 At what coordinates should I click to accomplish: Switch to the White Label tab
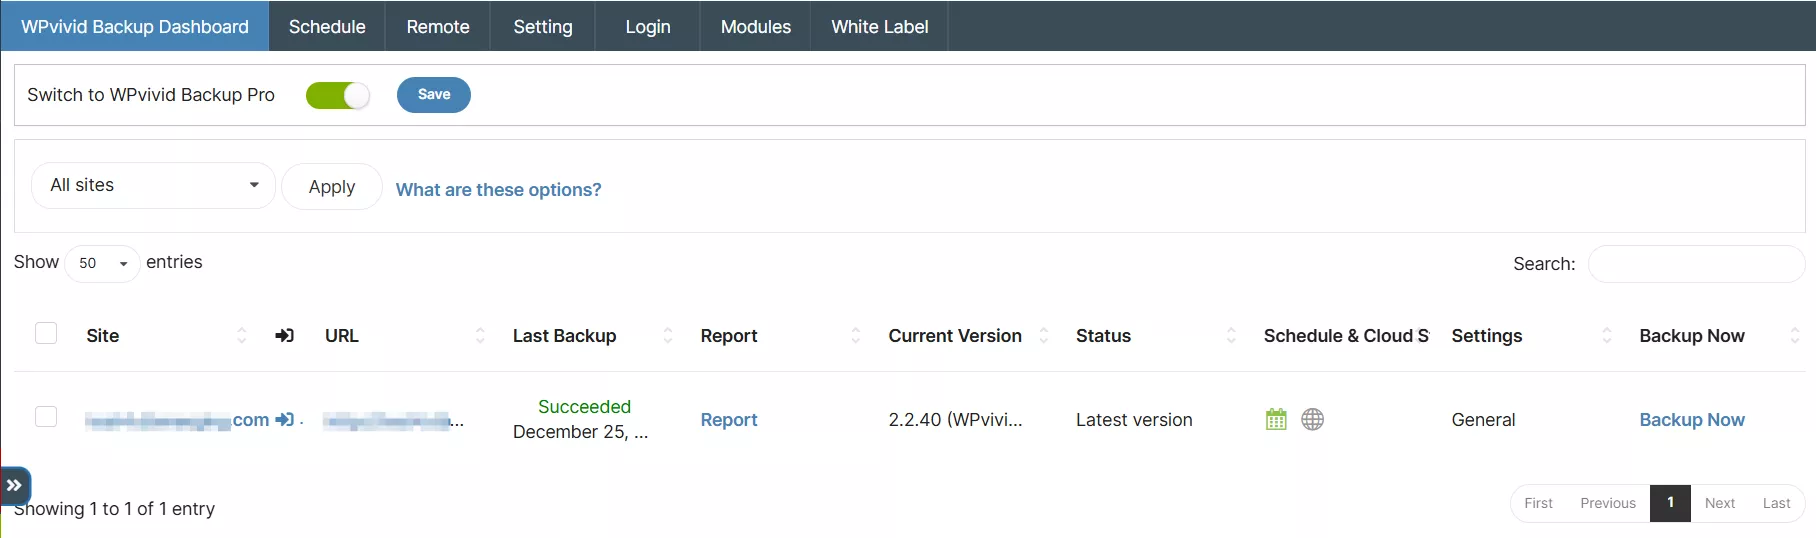click(x=880, y=26)
